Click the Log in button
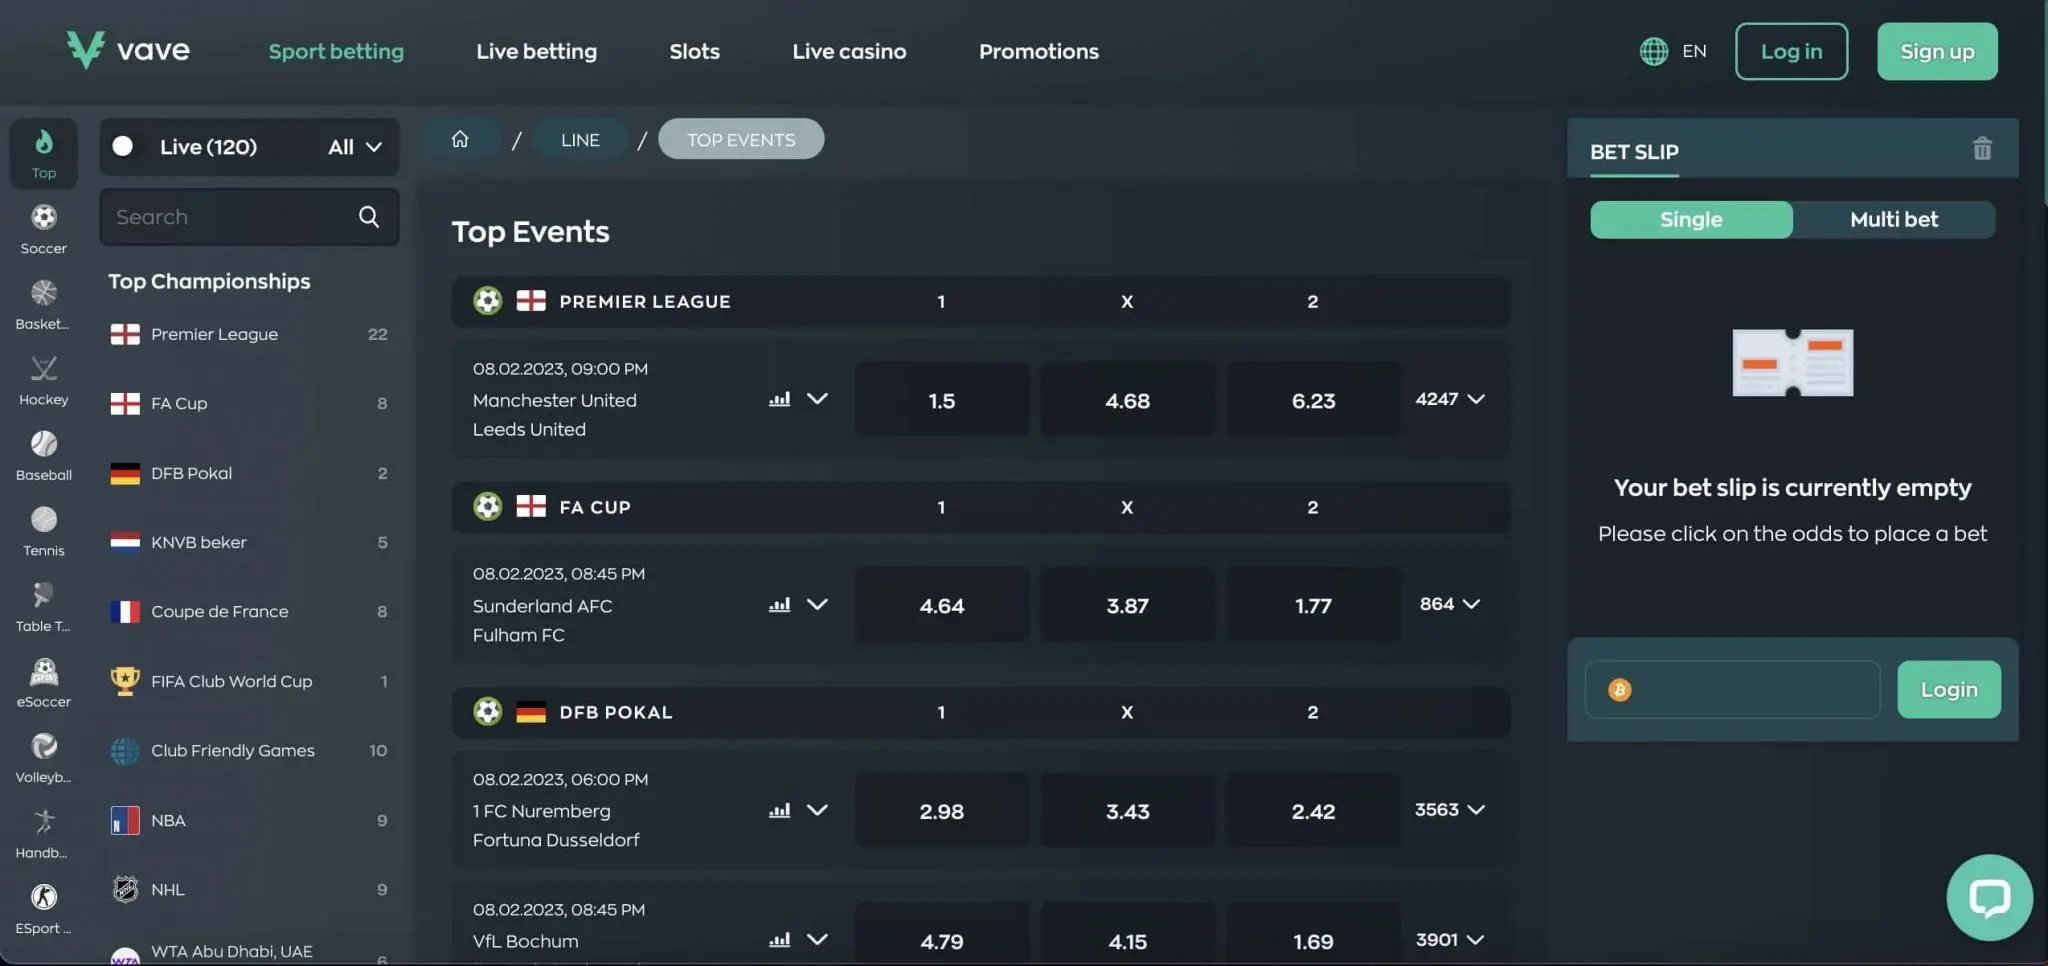The width and height of the screenshot is (2048, 966). [x=1791, y=51]
